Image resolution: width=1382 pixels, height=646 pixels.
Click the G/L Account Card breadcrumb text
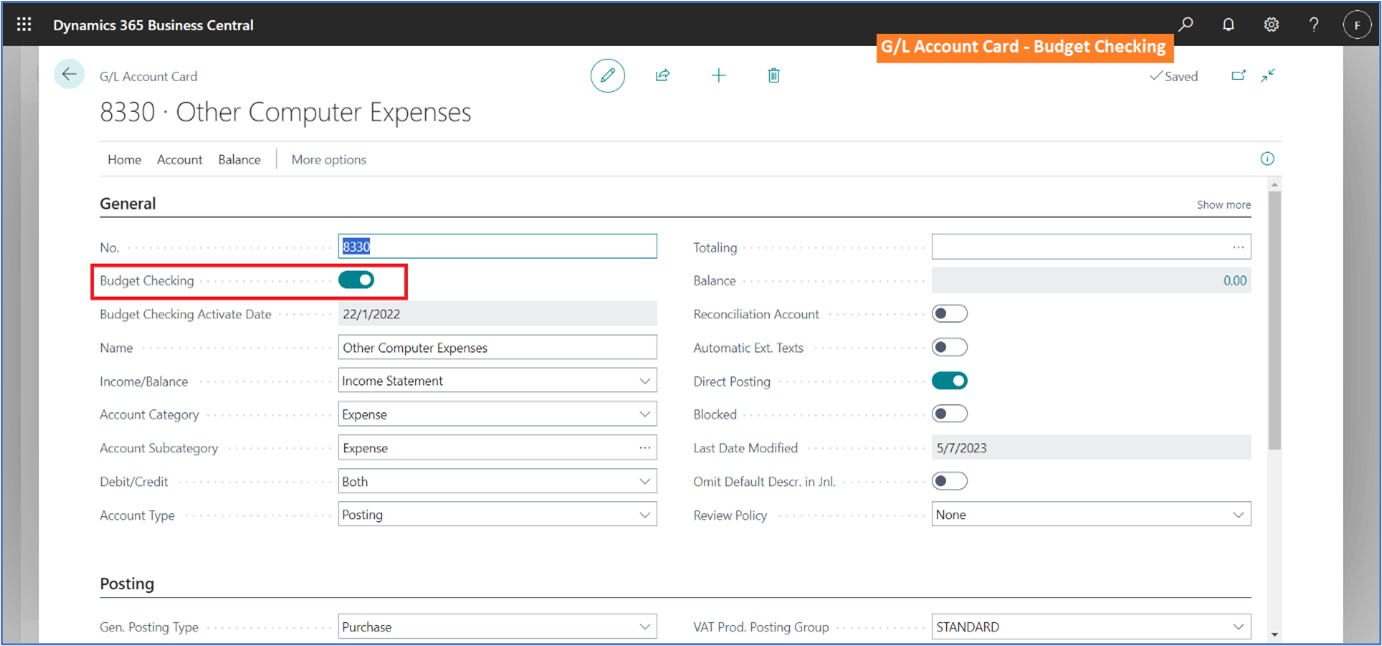[x=148, y=76]
